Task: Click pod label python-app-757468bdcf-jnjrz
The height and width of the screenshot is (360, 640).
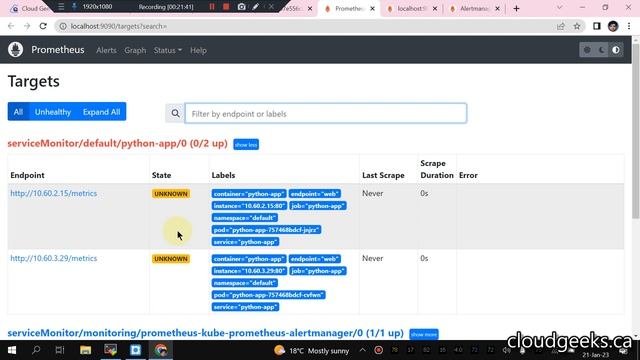Action: click(266, 230)
